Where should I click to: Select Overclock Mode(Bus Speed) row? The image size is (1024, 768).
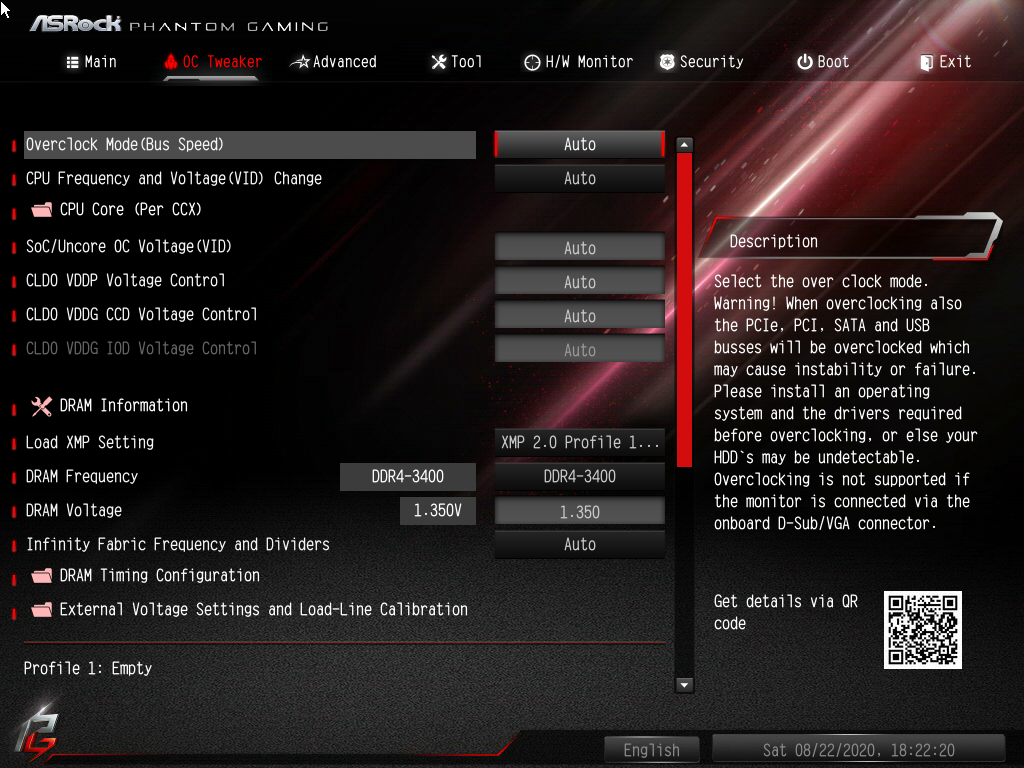(x=250, y=144)
